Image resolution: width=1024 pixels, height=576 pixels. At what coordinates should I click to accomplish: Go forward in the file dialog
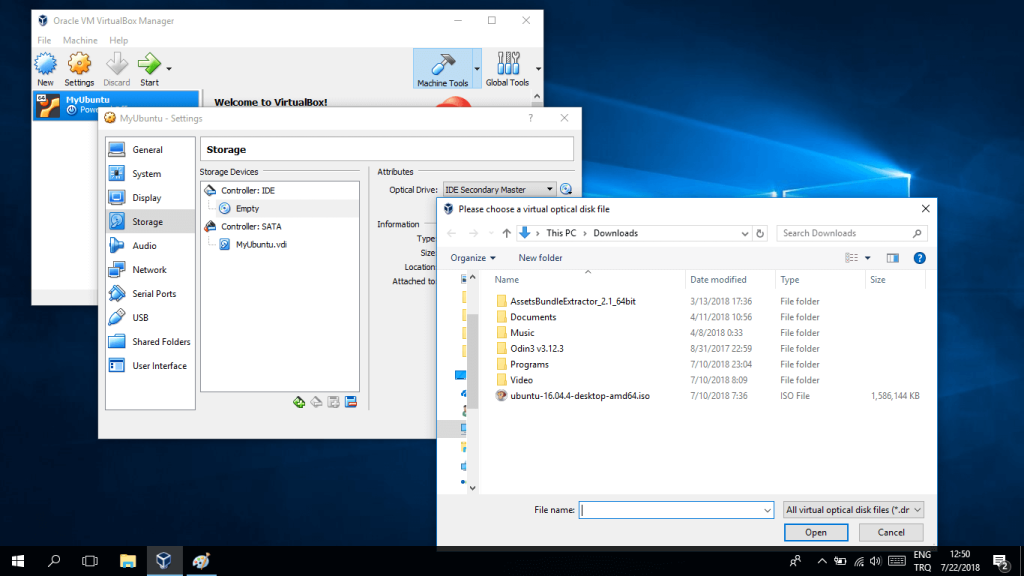473,233
